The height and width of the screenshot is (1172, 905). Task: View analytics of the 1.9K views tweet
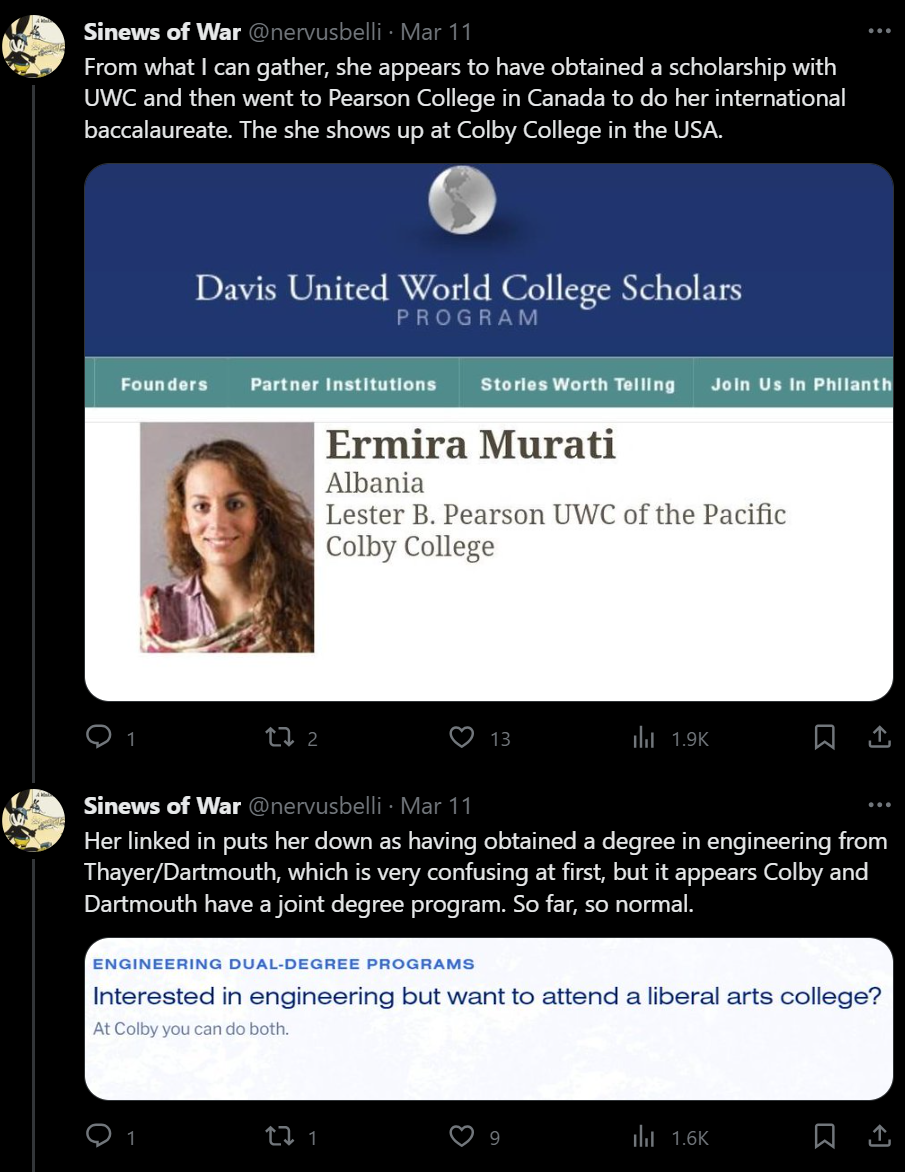[645, 738]
